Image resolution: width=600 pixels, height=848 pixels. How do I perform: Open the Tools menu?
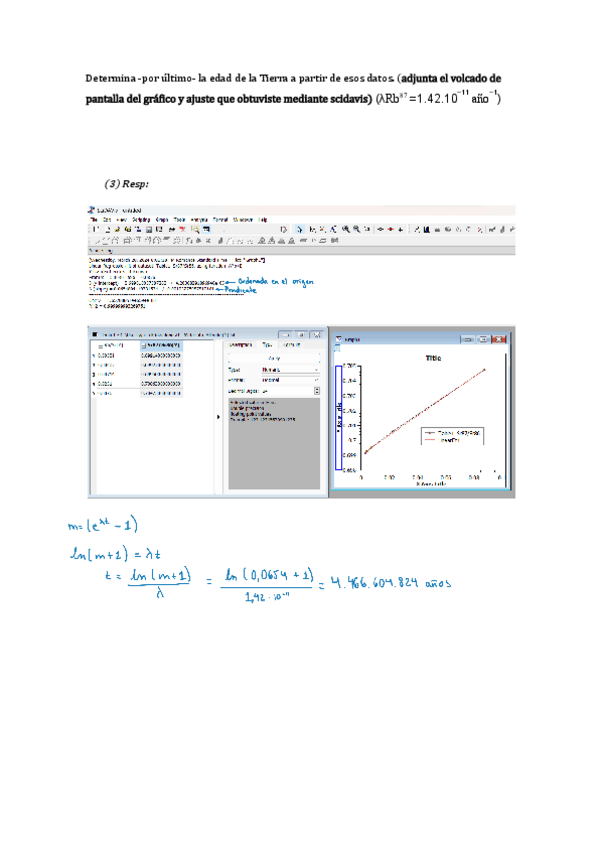[x=180, y=220]
